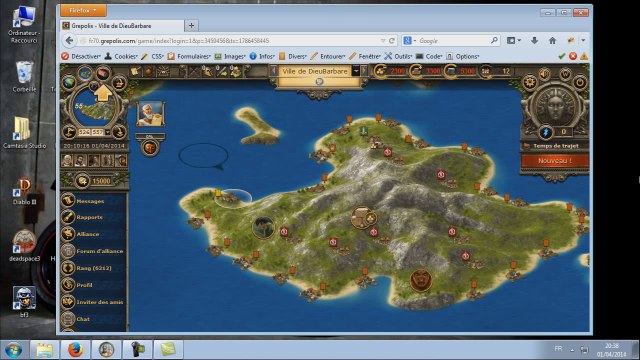
Task: Click crossed swords attack toolbar icon
Action: tap(193, 72)
